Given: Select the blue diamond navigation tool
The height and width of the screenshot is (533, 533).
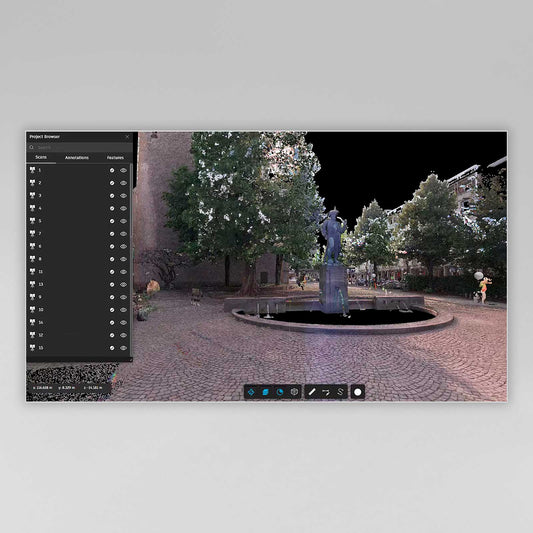Looking at the screenshot, I should coord(251,392).
